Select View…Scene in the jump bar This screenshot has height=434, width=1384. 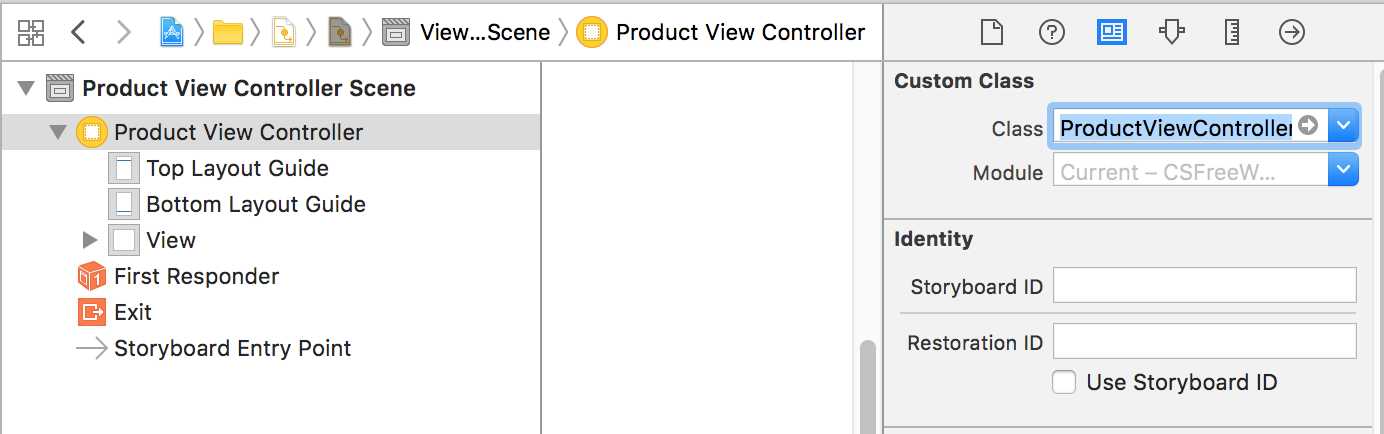coord(466,32)
